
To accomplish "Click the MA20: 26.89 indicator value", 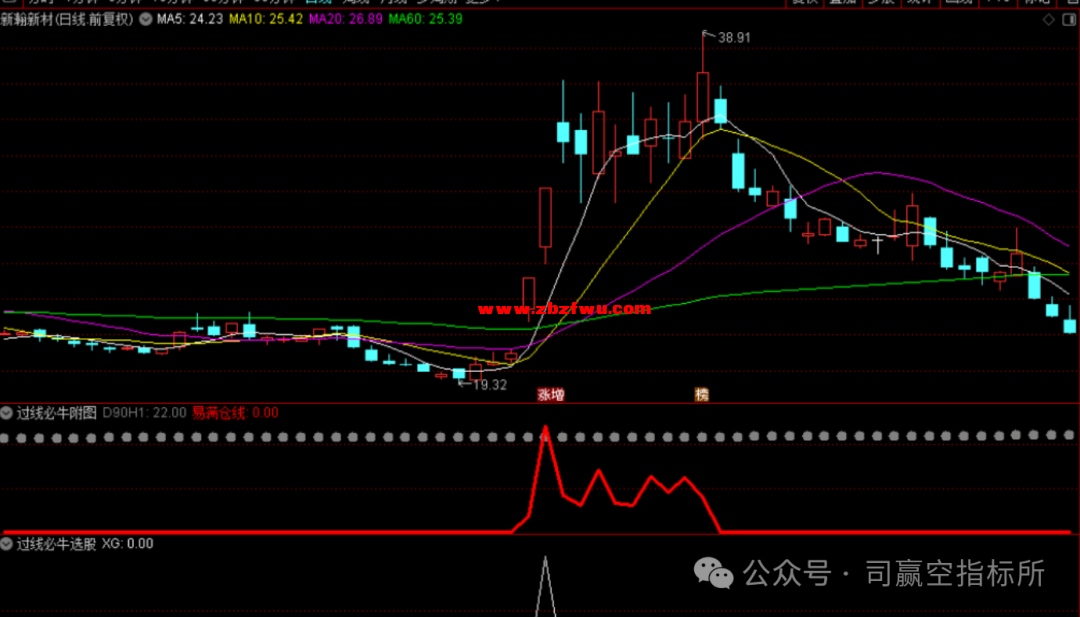I will pos(346,19).
